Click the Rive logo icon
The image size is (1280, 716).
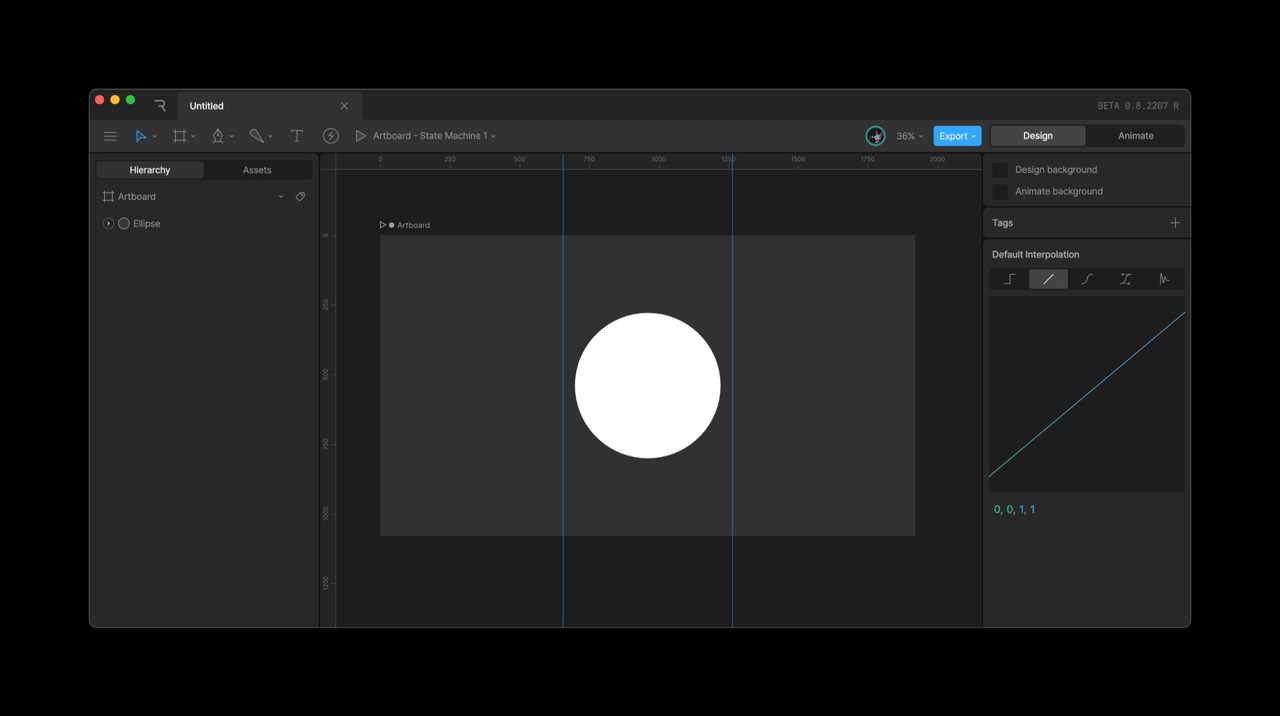[x=160, y=105]
